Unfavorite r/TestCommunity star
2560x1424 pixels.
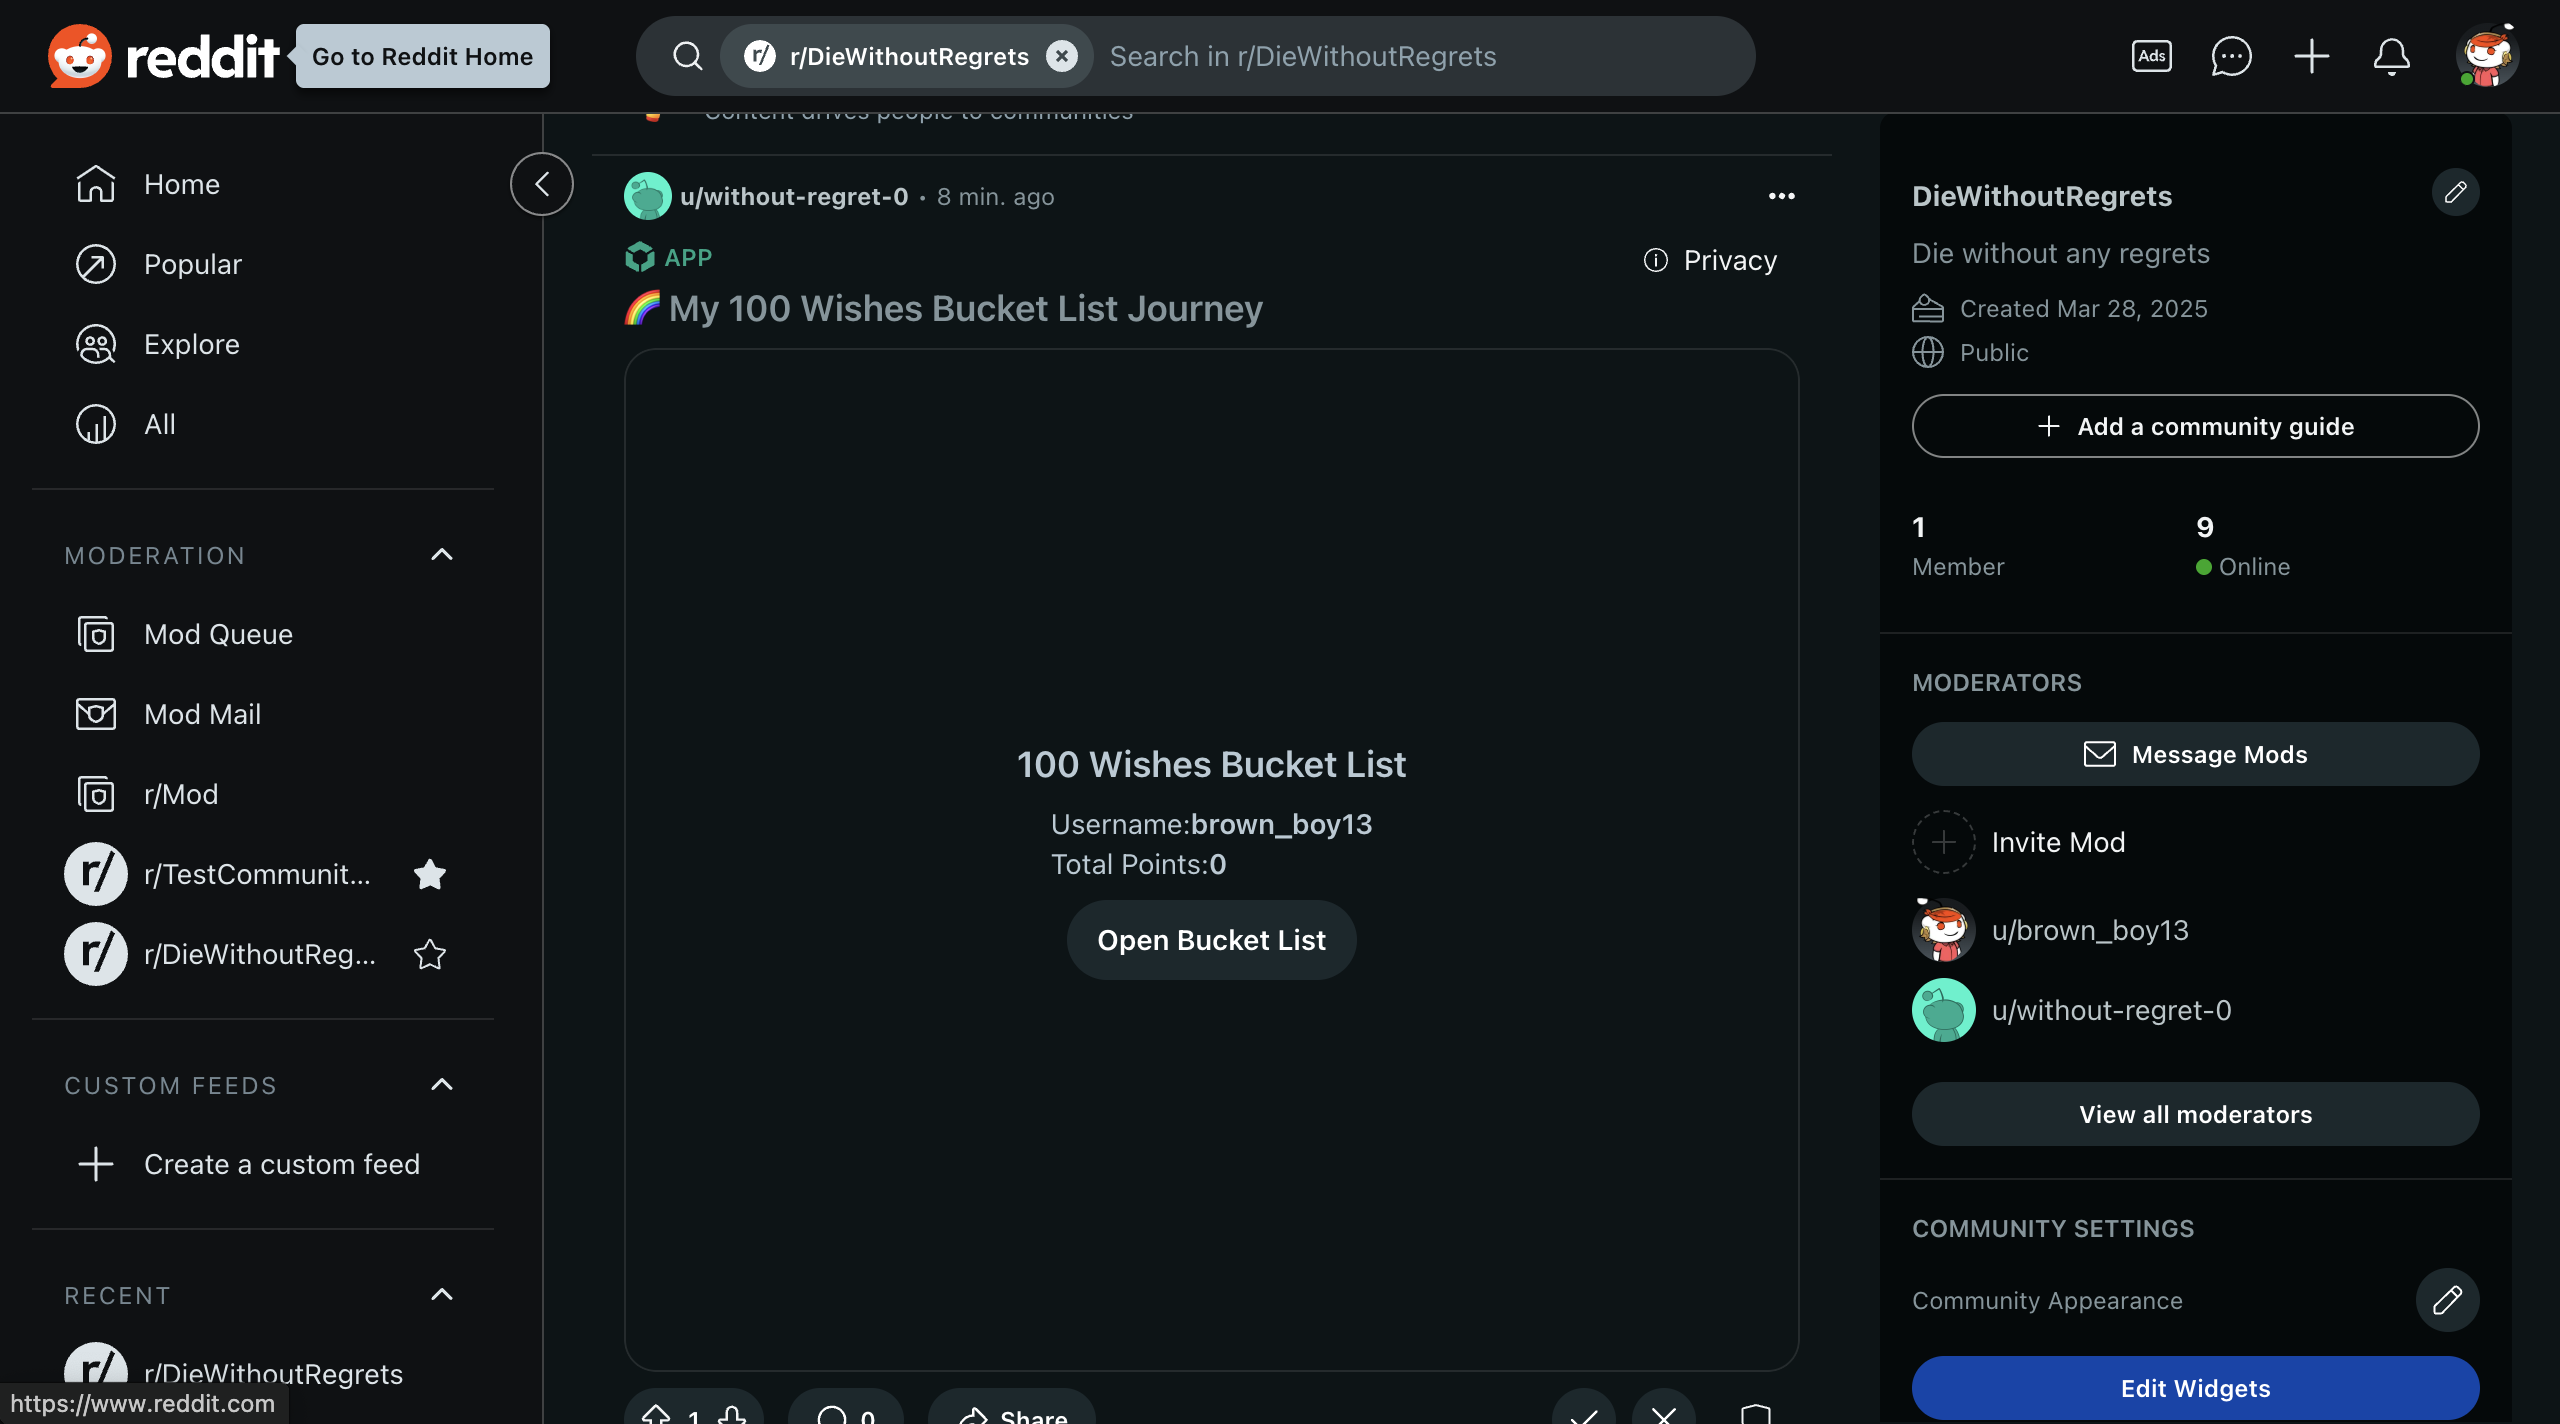[430, 874]
